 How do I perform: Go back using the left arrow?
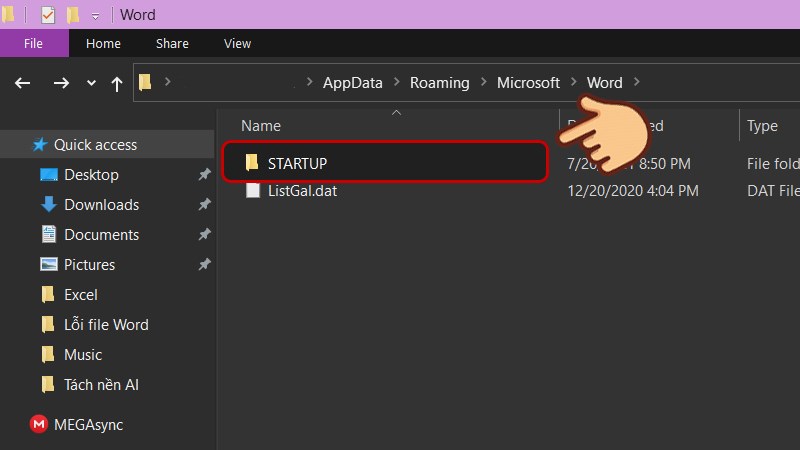[x=22, y=83]
